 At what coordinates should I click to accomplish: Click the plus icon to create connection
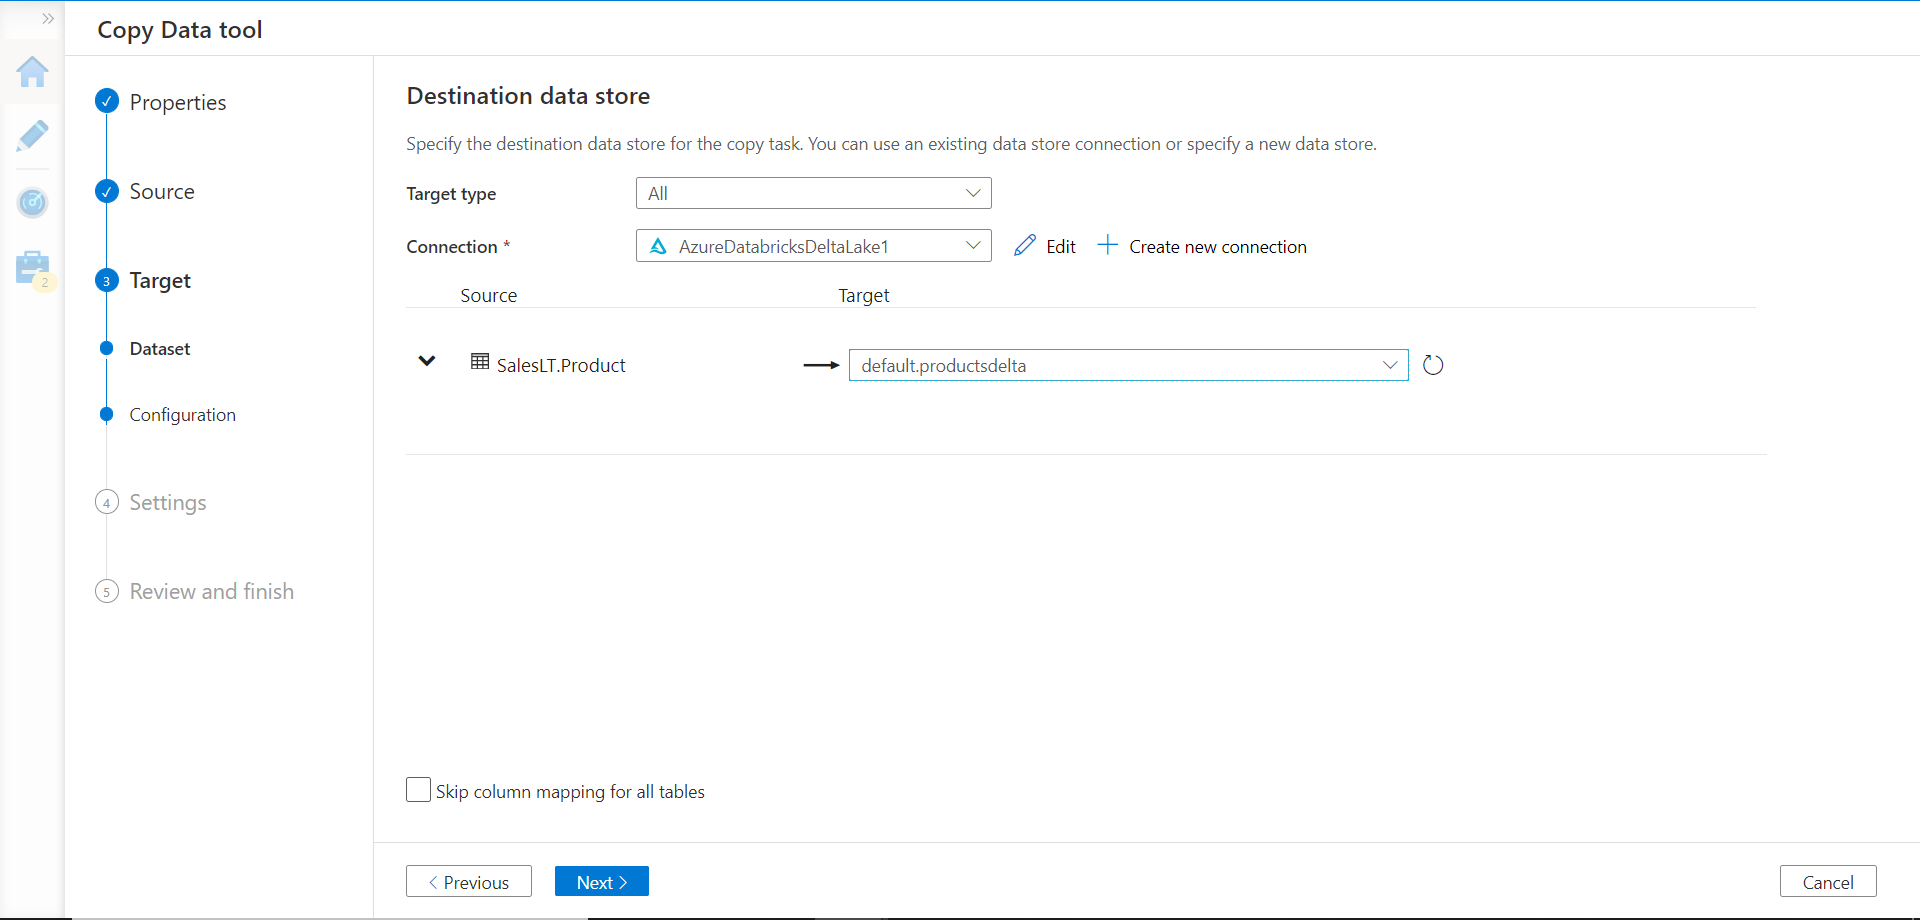coord(1107,245)
